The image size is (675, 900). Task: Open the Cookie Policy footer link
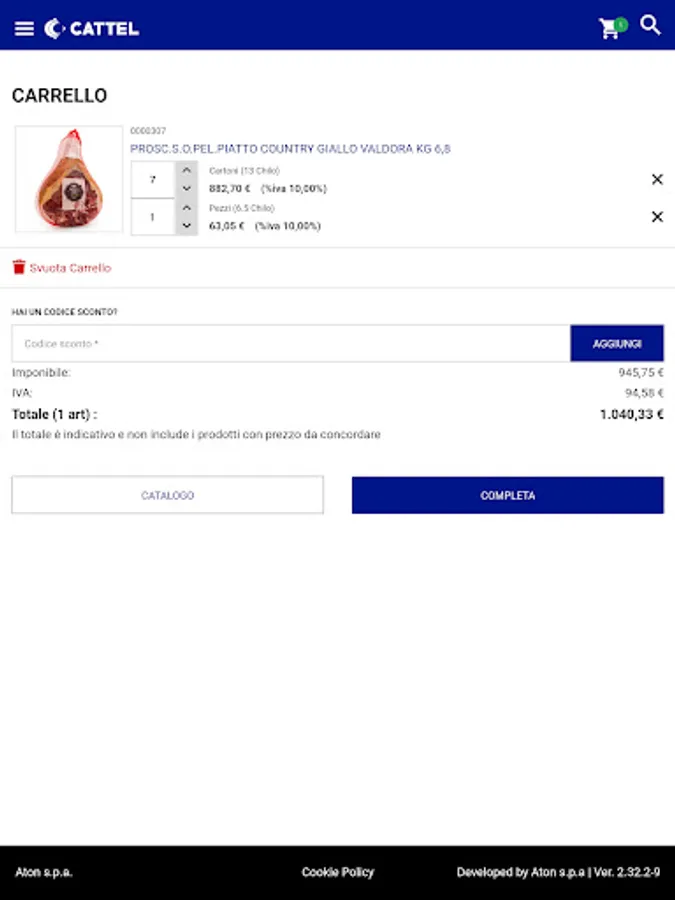tap(338, 872)
